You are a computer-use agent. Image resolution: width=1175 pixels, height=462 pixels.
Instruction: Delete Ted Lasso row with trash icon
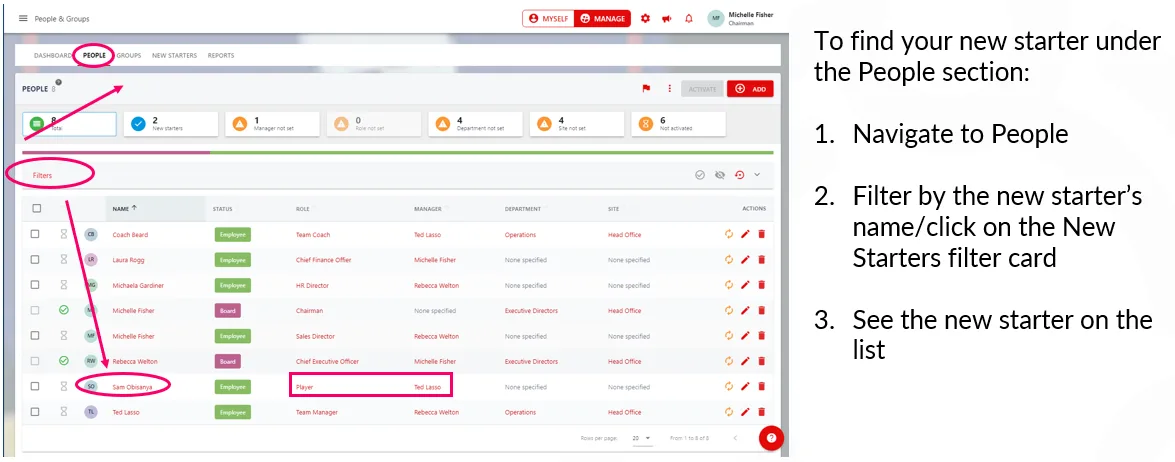pos(761,412)
